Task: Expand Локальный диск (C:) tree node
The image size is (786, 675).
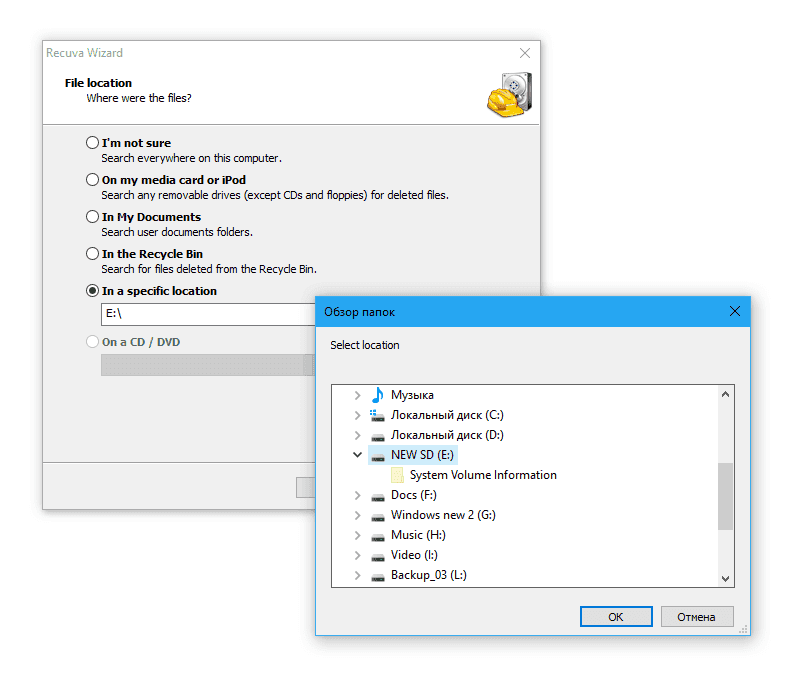Action: [x=357, y=415]
